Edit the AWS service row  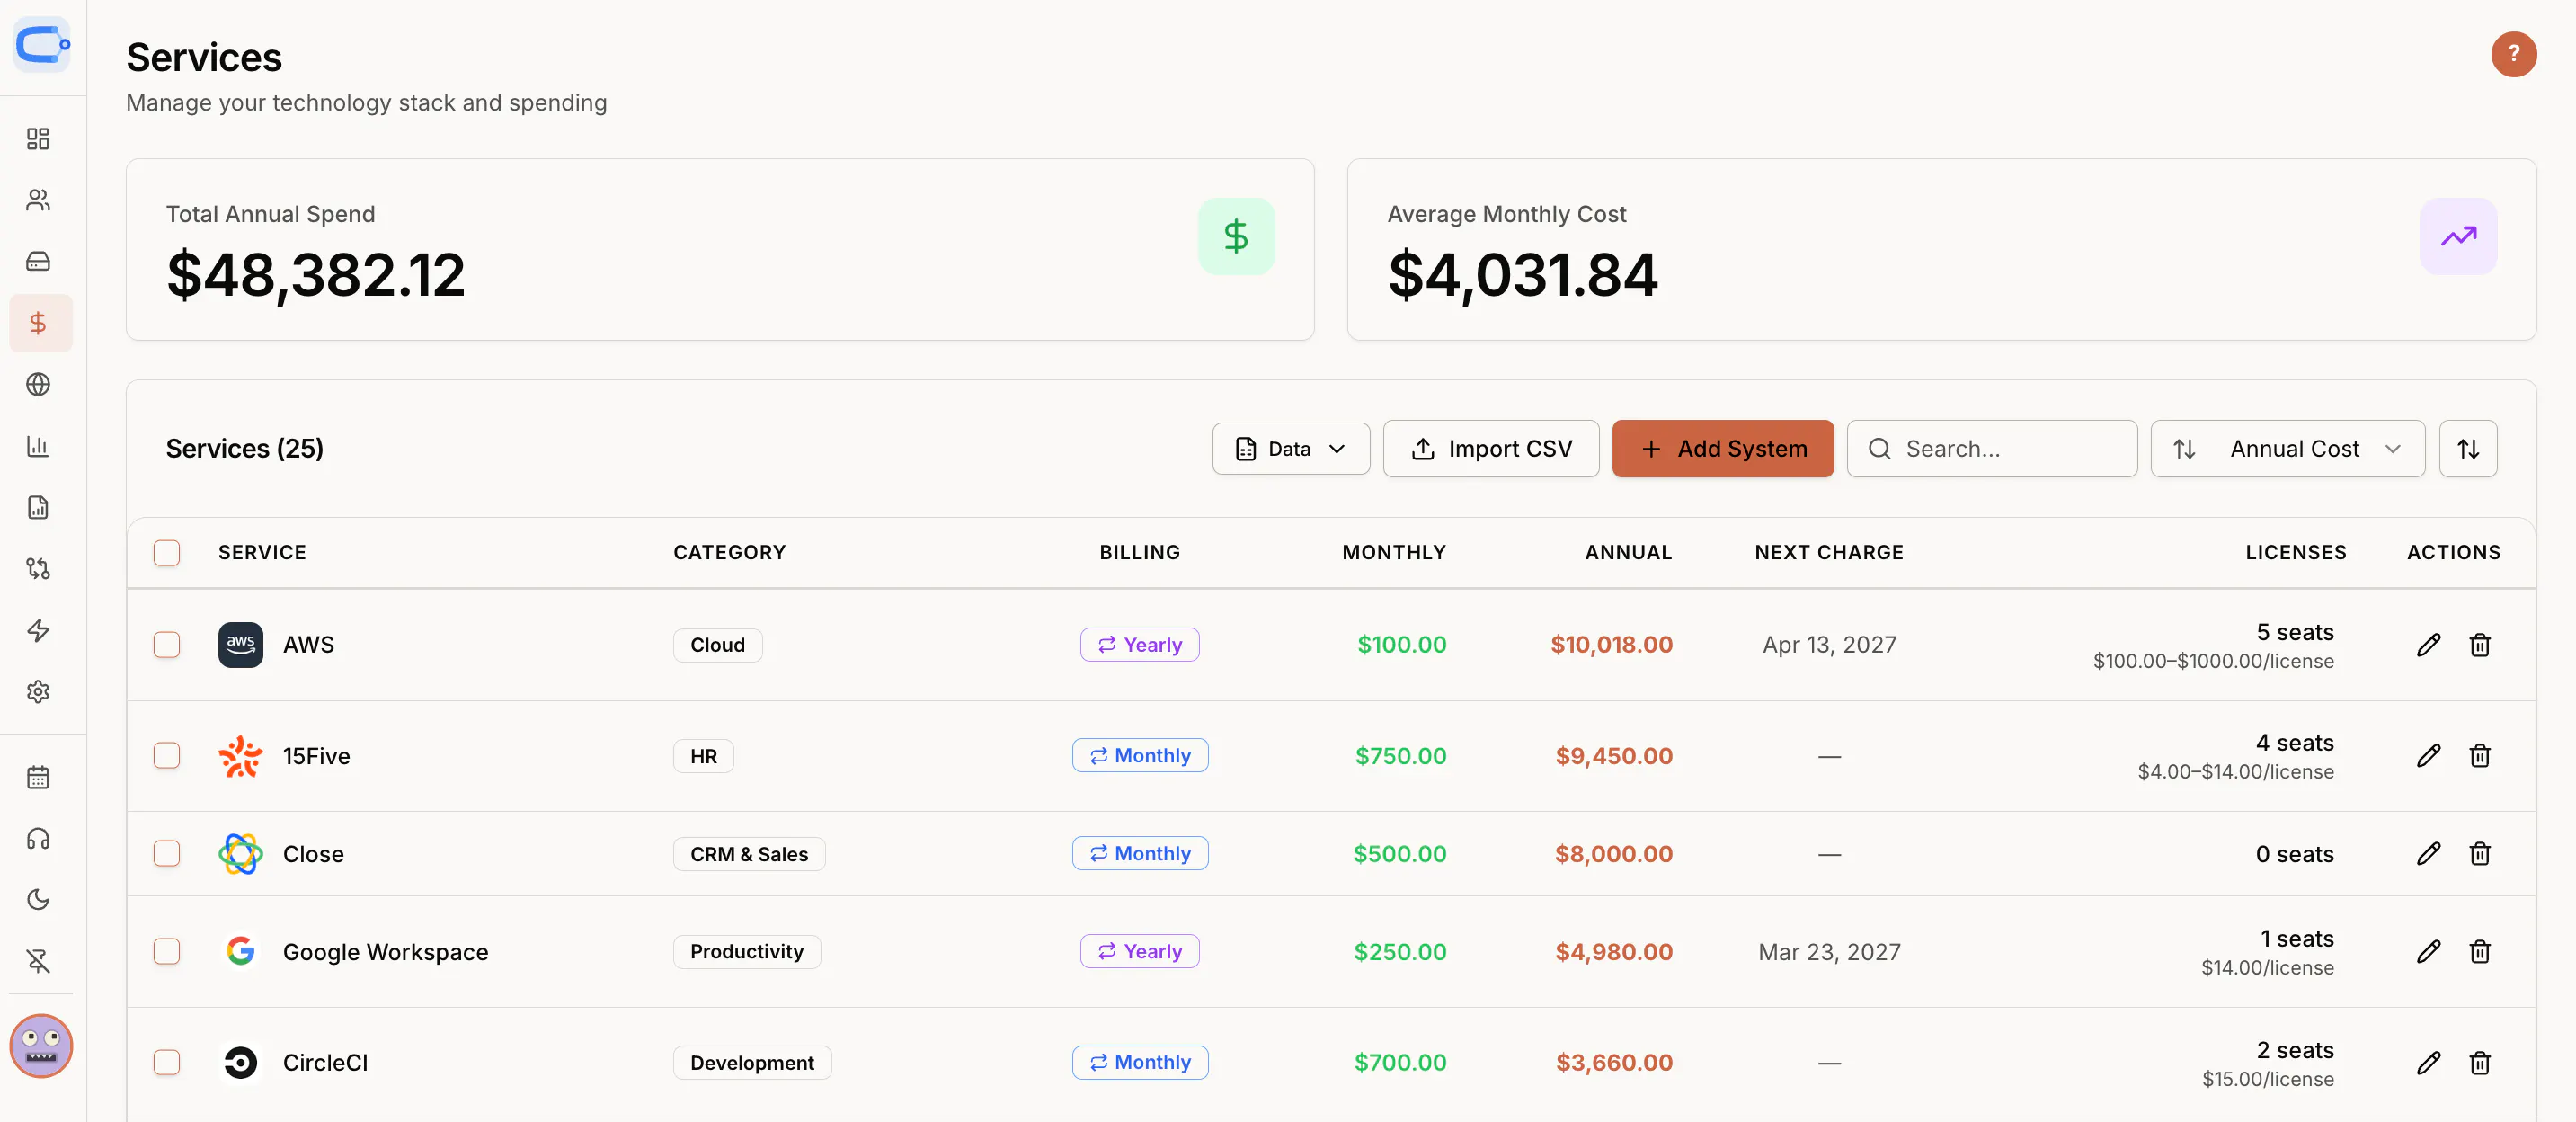click(x=2428, y=645)
